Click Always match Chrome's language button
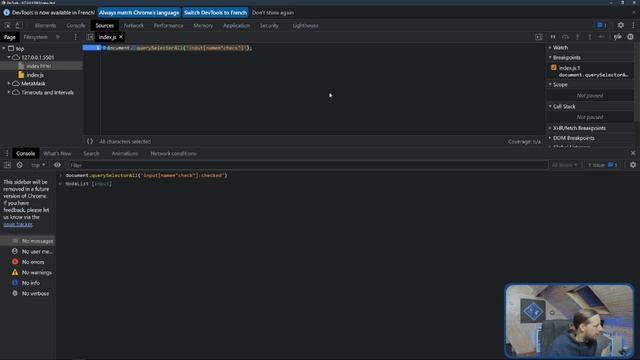 pos(139,13)
